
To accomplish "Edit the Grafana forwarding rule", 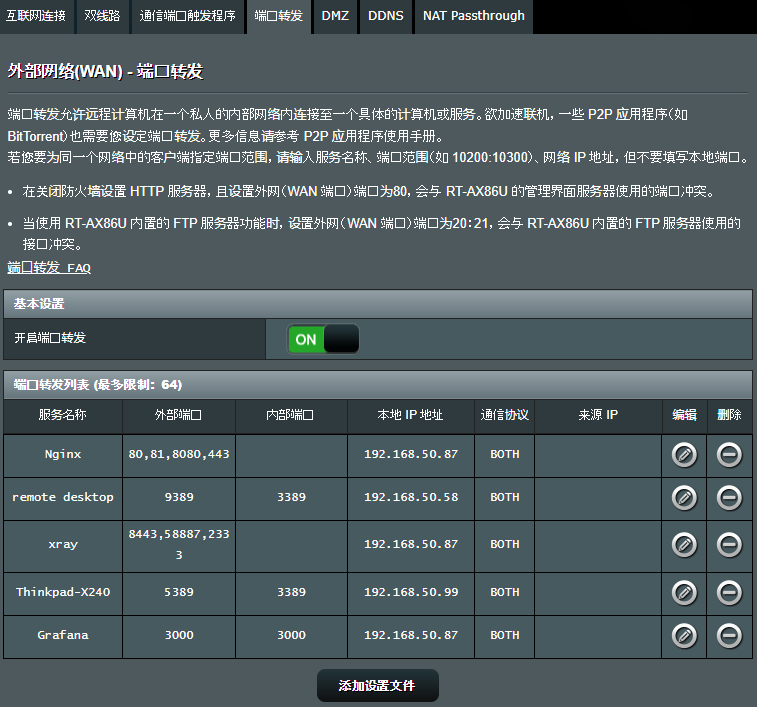I will point(684,635).
